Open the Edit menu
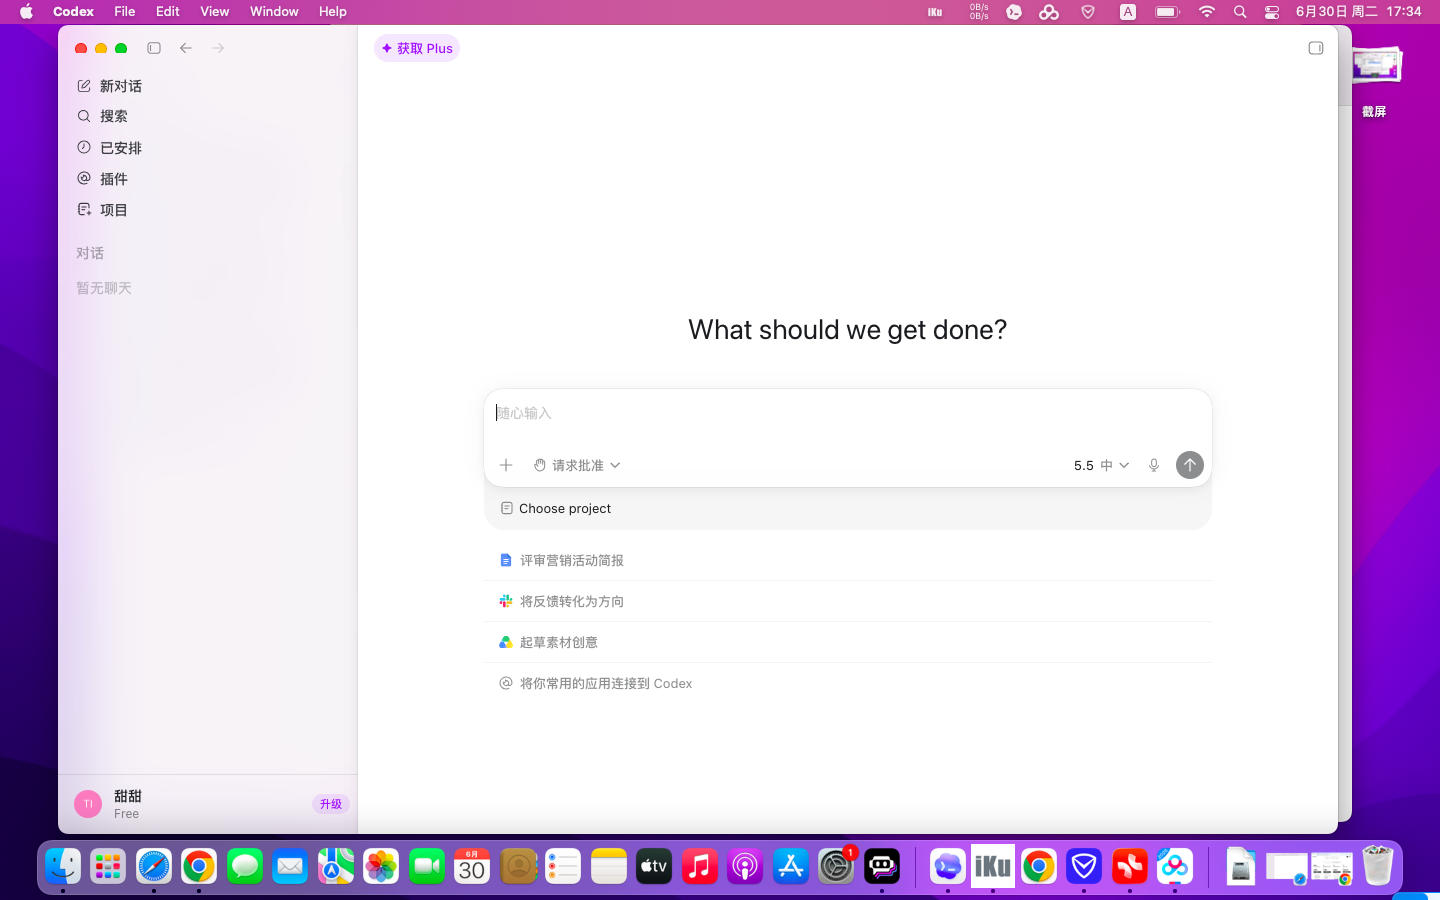The width and height of the screenshot is (1440, 900). pyautogui.click(x=167, y=12)
